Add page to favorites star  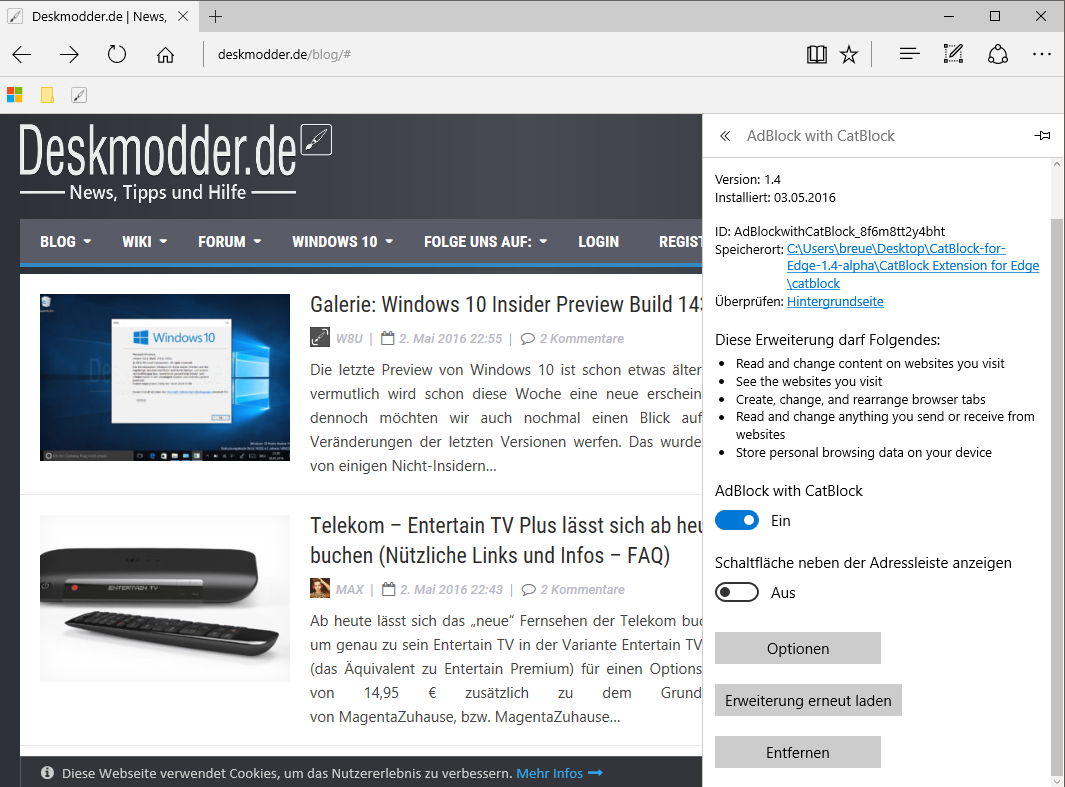(849, 54)
